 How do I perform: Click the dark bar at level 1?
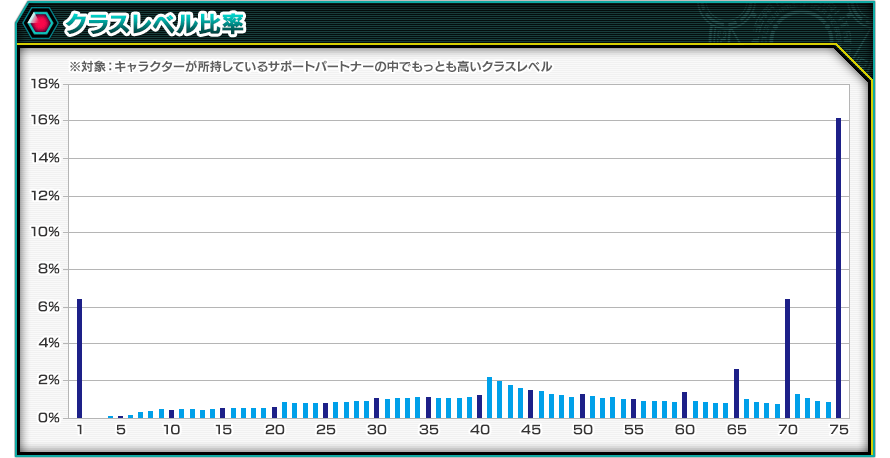pyautogui.click(x=79, y=358)
